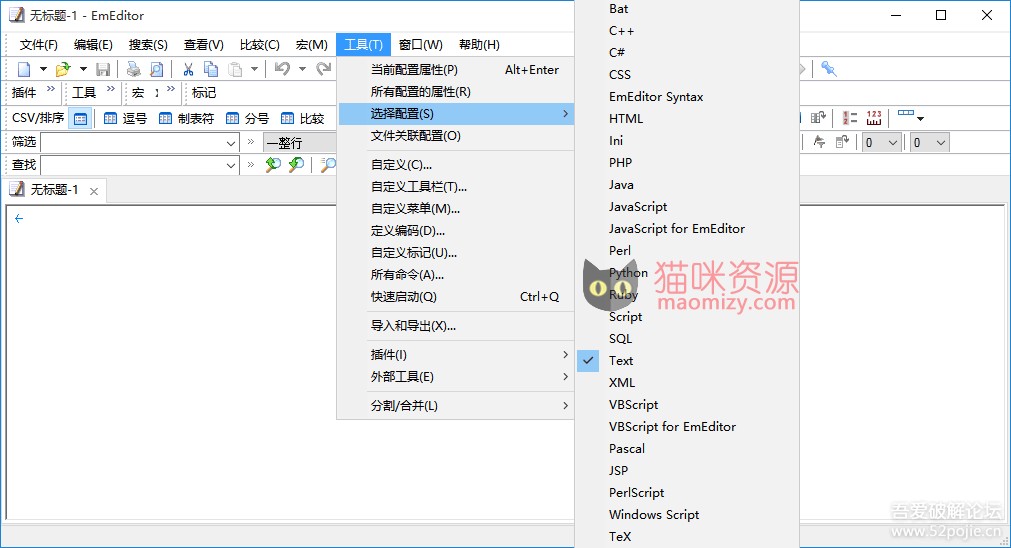Viewport: 1011px width, 548px height.
Task: Choose 文件关联配置(O) menu entry
Action: [456, 135]
